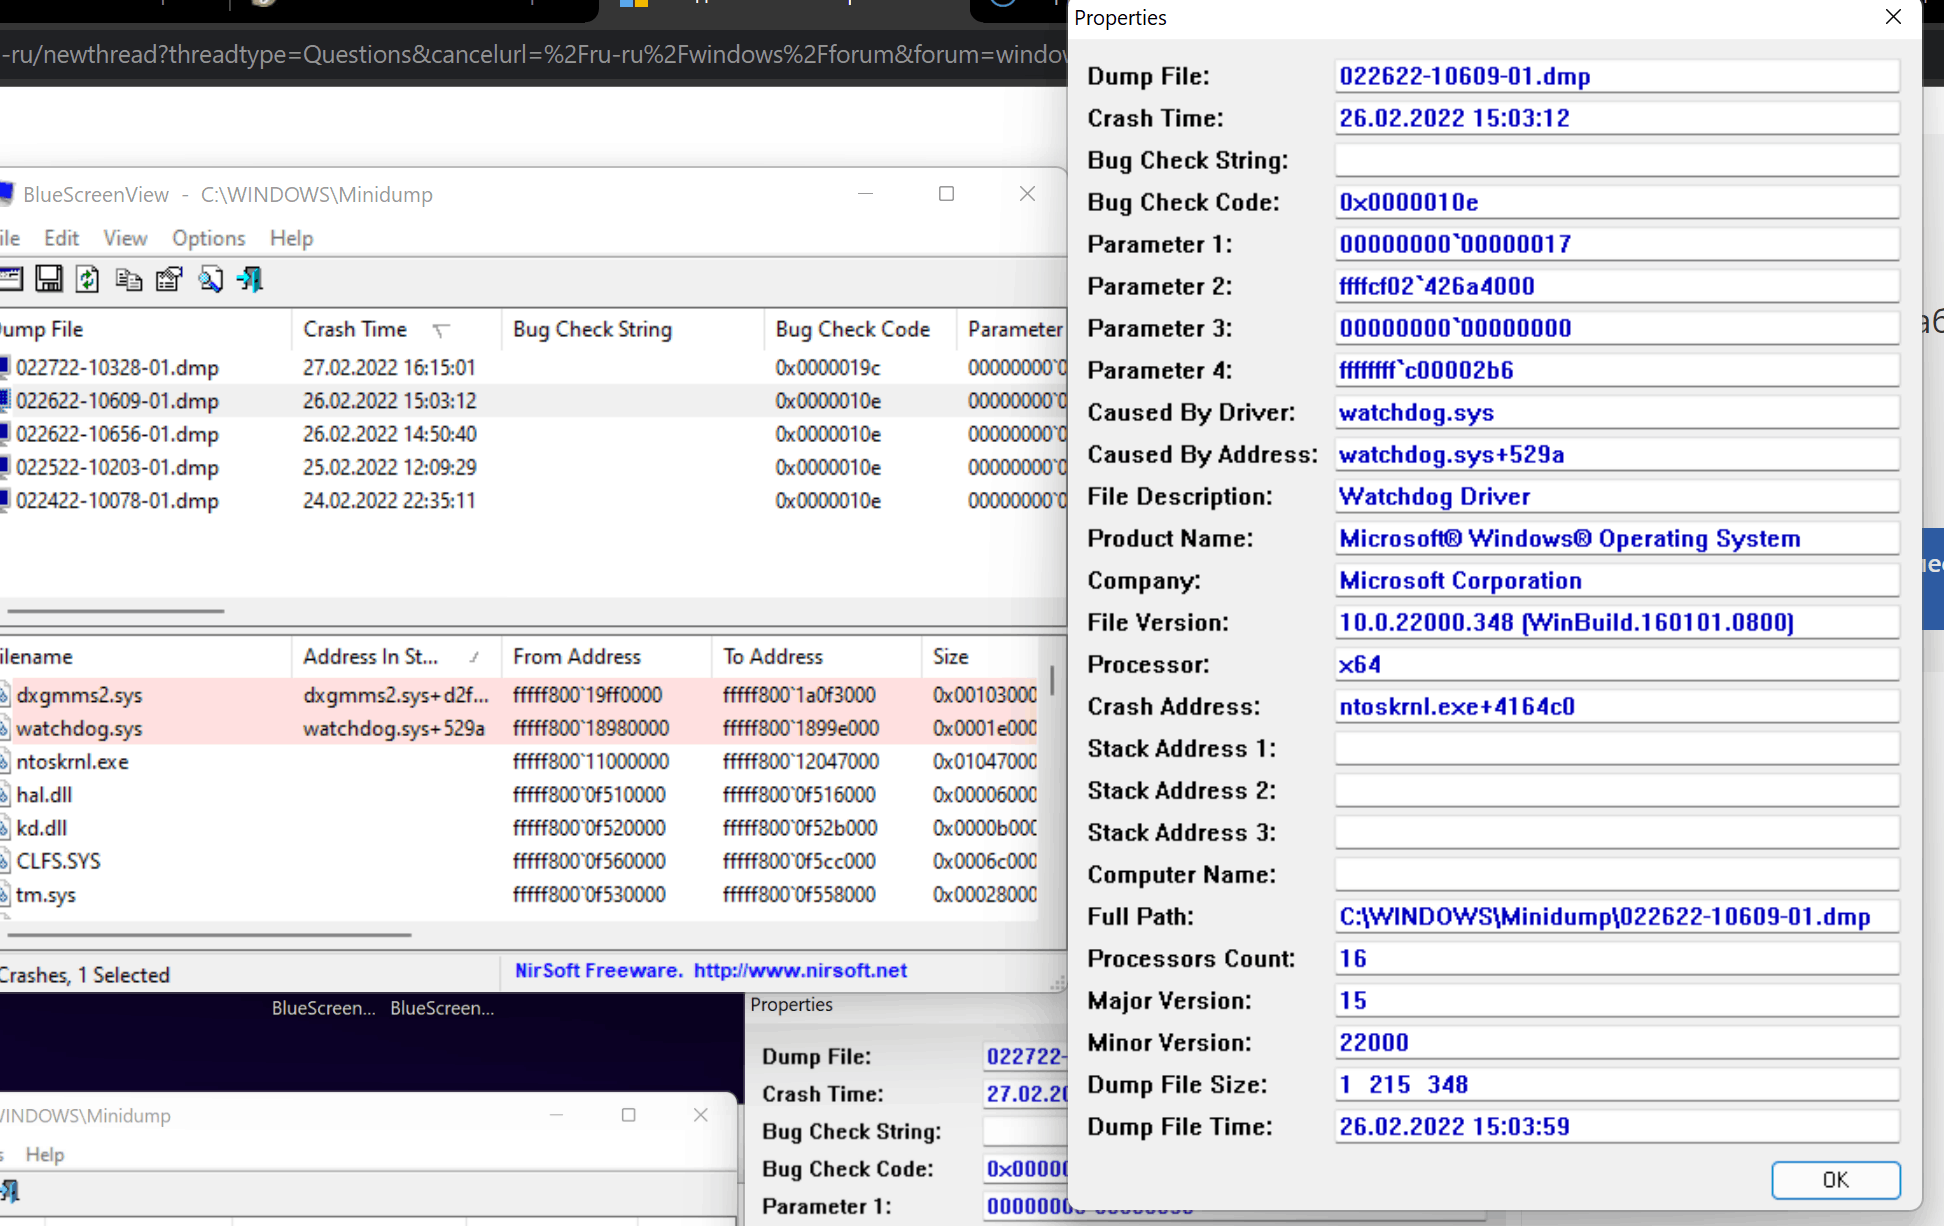Click the lower pane vertical scrollbar thumb
Viewport: 1944px width, 1226px height.
(x=1052, y=680)
